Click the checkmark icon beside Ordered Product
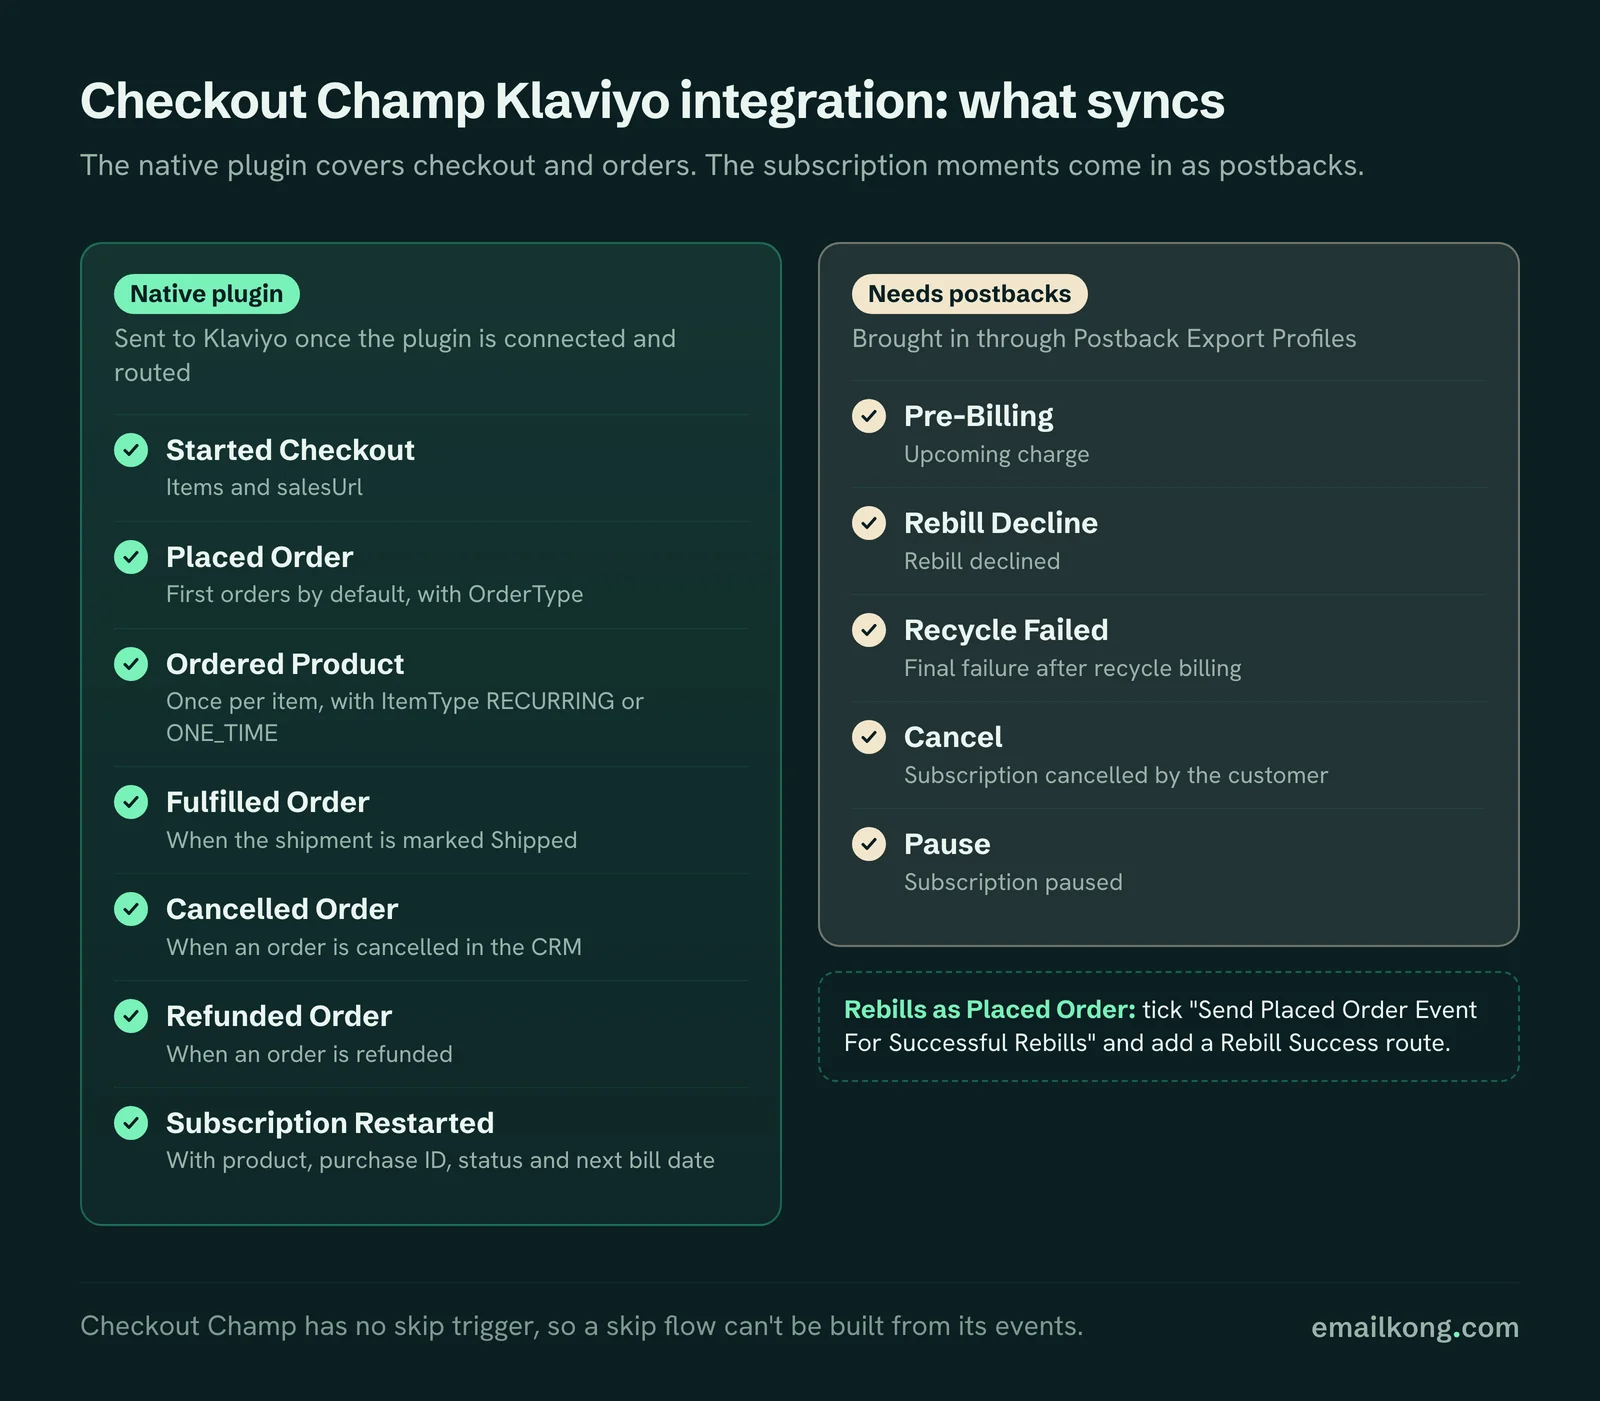Viewport: 1600px width, 1401px height. pyautogui.click(x=131, y=664)
